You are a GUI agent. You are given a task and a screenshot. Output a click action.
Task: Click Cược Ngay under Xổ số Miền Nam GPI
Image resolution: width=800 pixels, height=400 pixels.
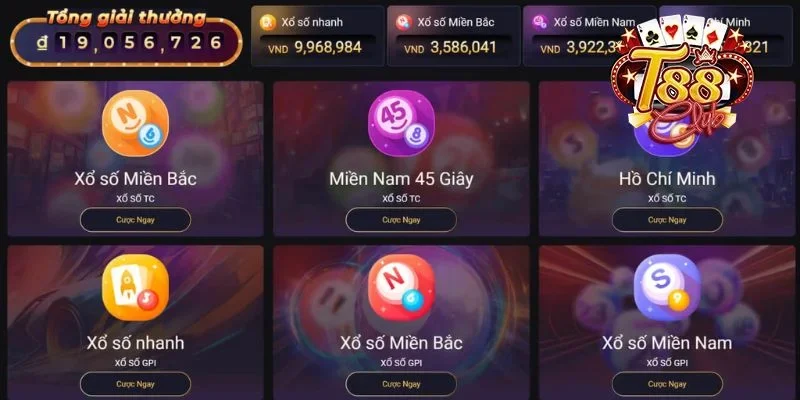click(667, 384)
